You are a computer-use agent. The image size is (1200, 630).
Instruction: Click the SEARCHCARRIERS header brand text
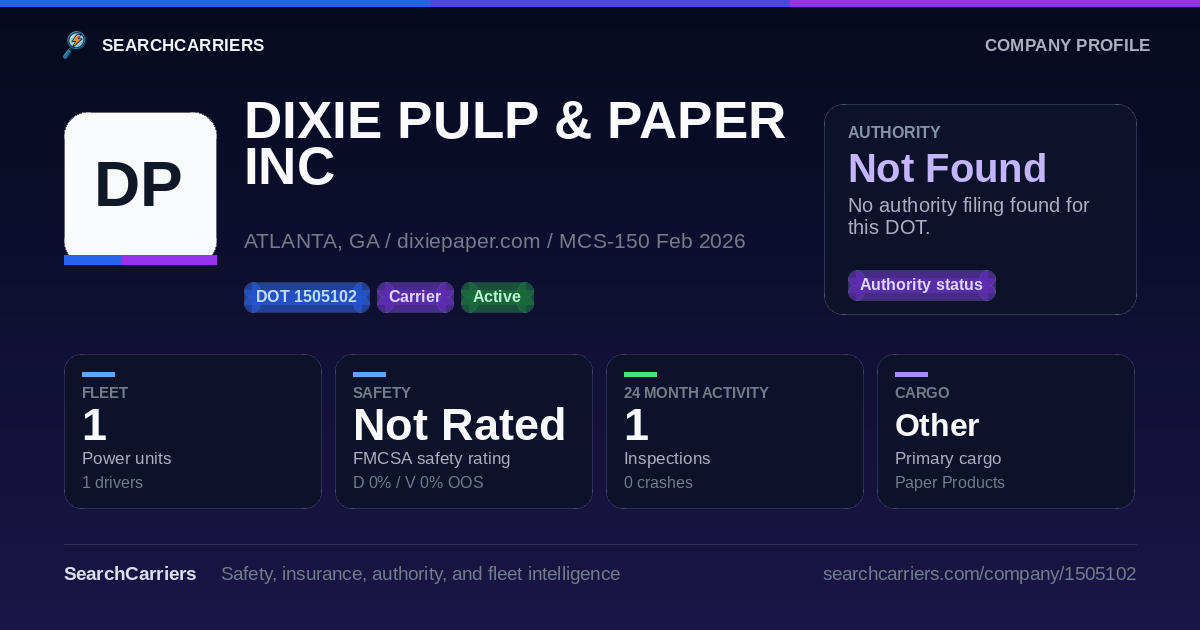coord(183,45)
